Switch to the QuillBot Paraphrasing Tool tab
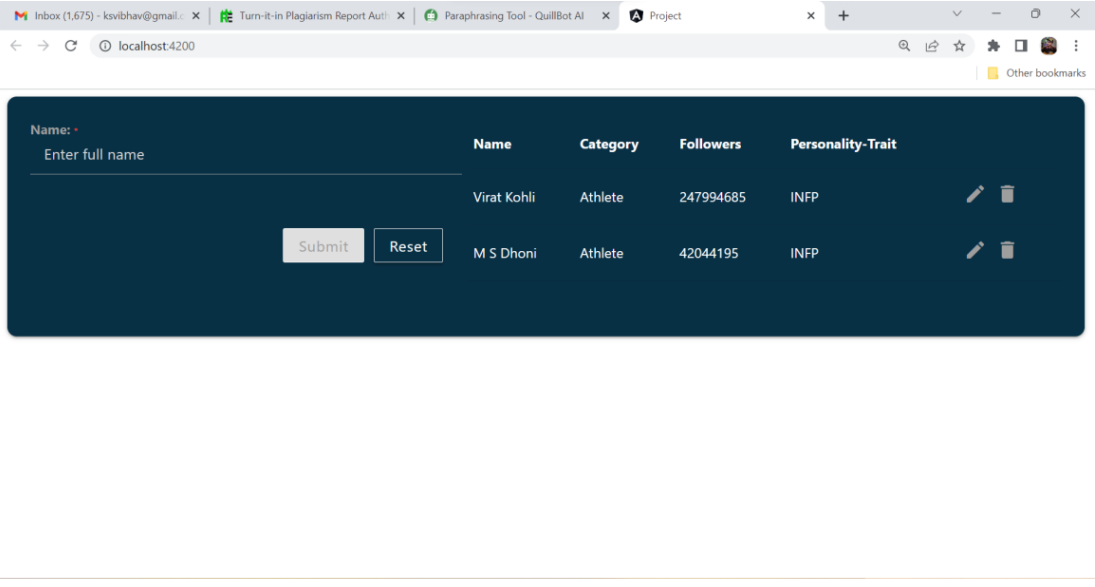1095x587 pixels. point(510,16)
